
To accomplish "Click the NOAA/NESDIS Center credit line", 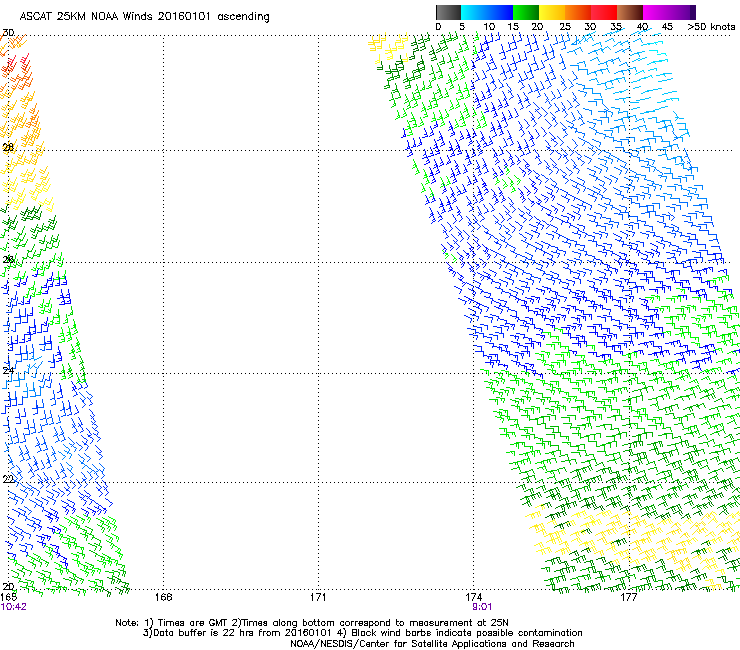I will [432, 644].
